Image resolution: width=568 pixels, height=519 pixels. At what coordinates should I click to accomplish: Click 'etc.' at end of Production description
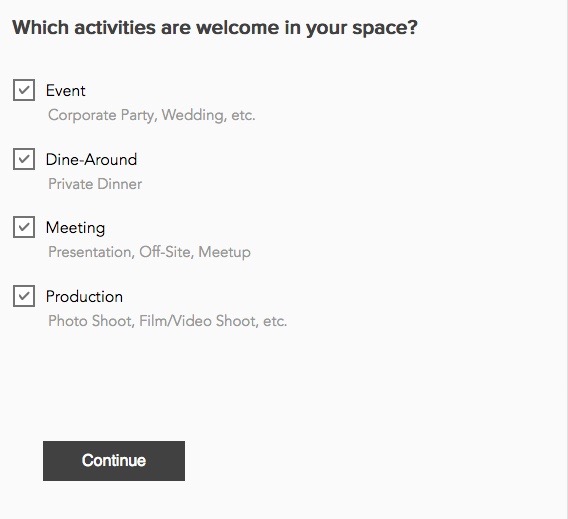click(275, 321)
